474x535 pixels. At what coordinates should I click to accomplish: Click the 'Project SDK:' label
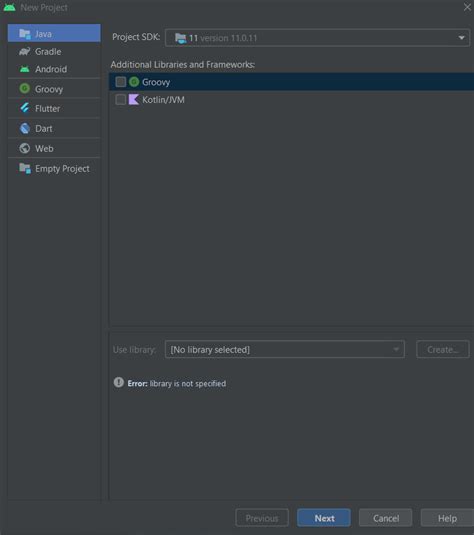click(x=136, y=37)
